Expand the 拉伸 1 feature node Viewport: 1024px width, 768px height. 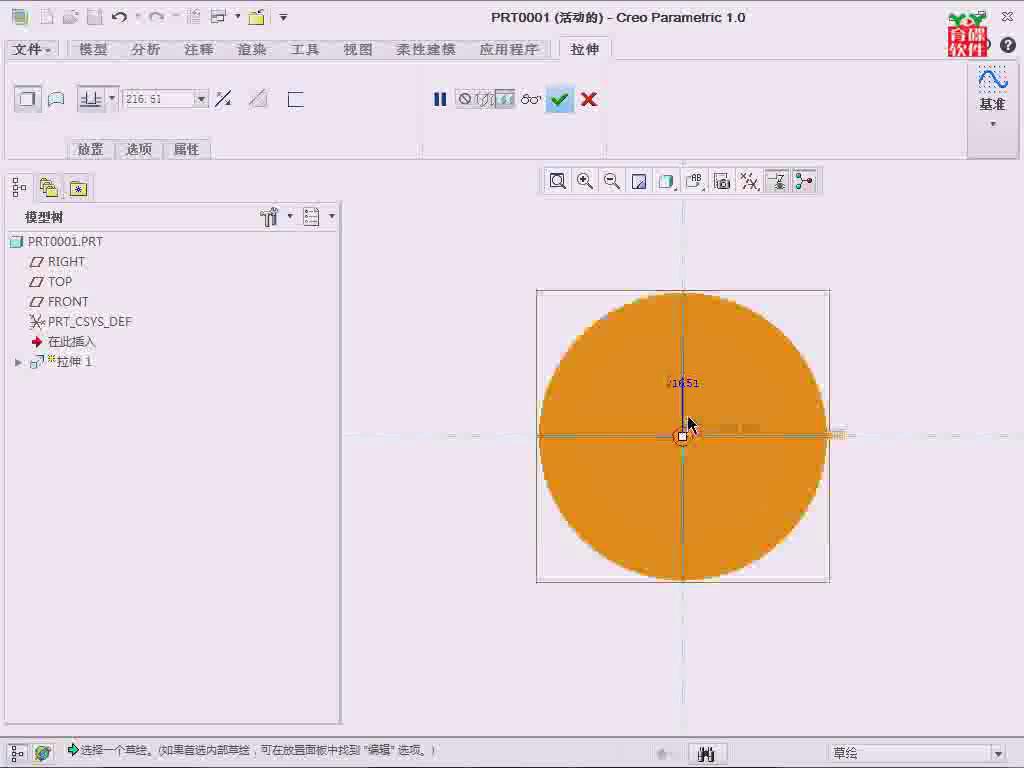18,362
